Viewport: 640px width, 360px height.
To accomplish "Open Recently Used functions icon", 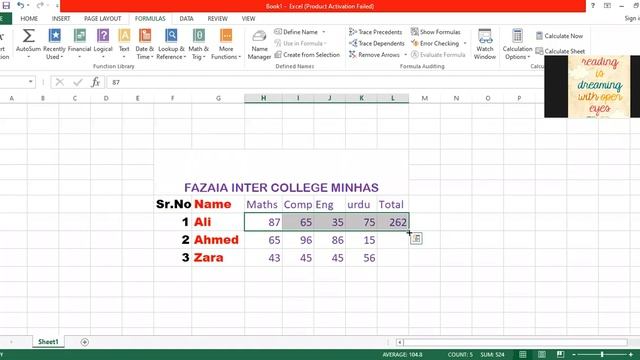I will [x=54, y=36].
